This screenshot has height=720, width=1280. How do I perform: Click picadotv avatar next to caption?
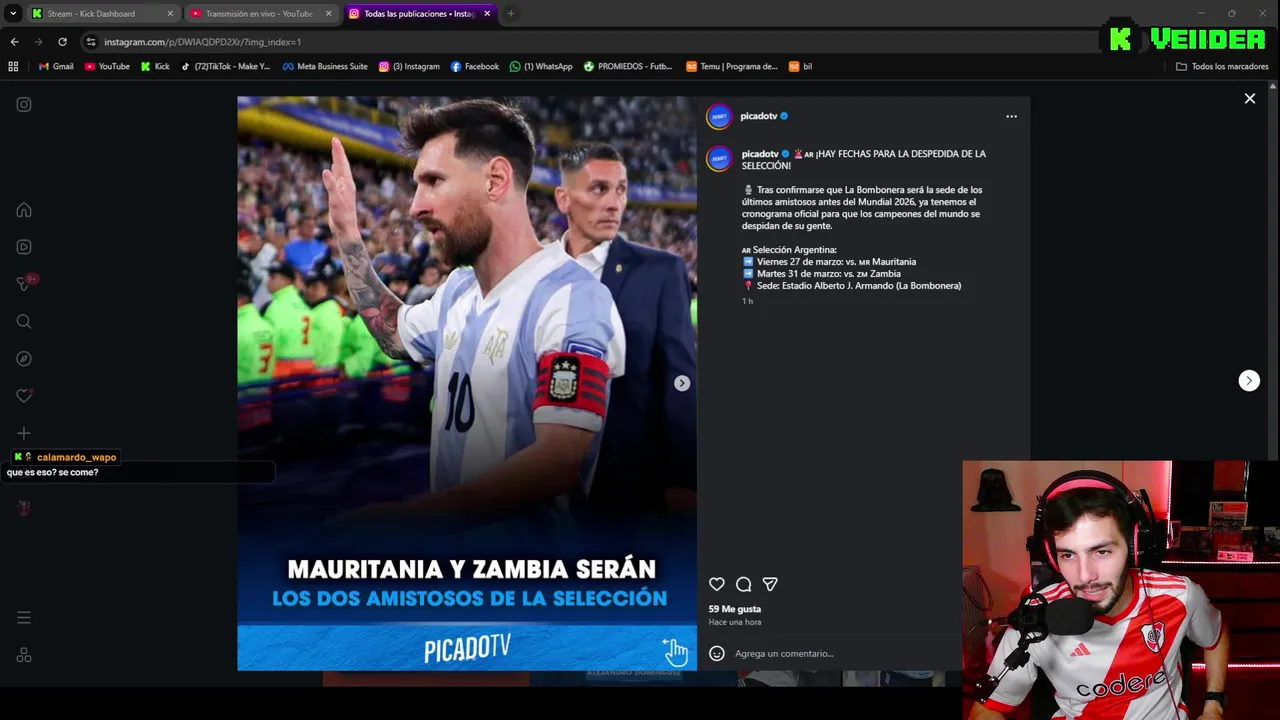(x=719, y=159)
